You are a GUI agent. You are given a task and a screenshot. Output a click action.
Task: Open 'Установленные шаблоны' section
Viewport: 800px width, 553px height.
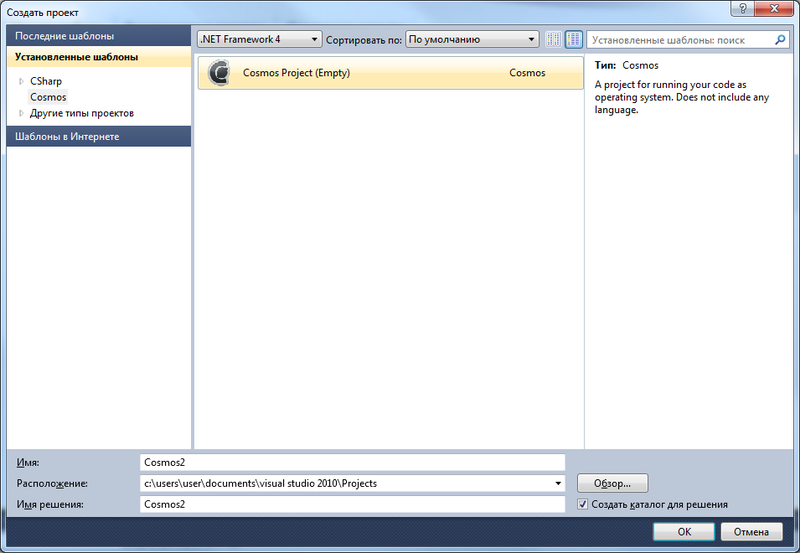[99, 57]
